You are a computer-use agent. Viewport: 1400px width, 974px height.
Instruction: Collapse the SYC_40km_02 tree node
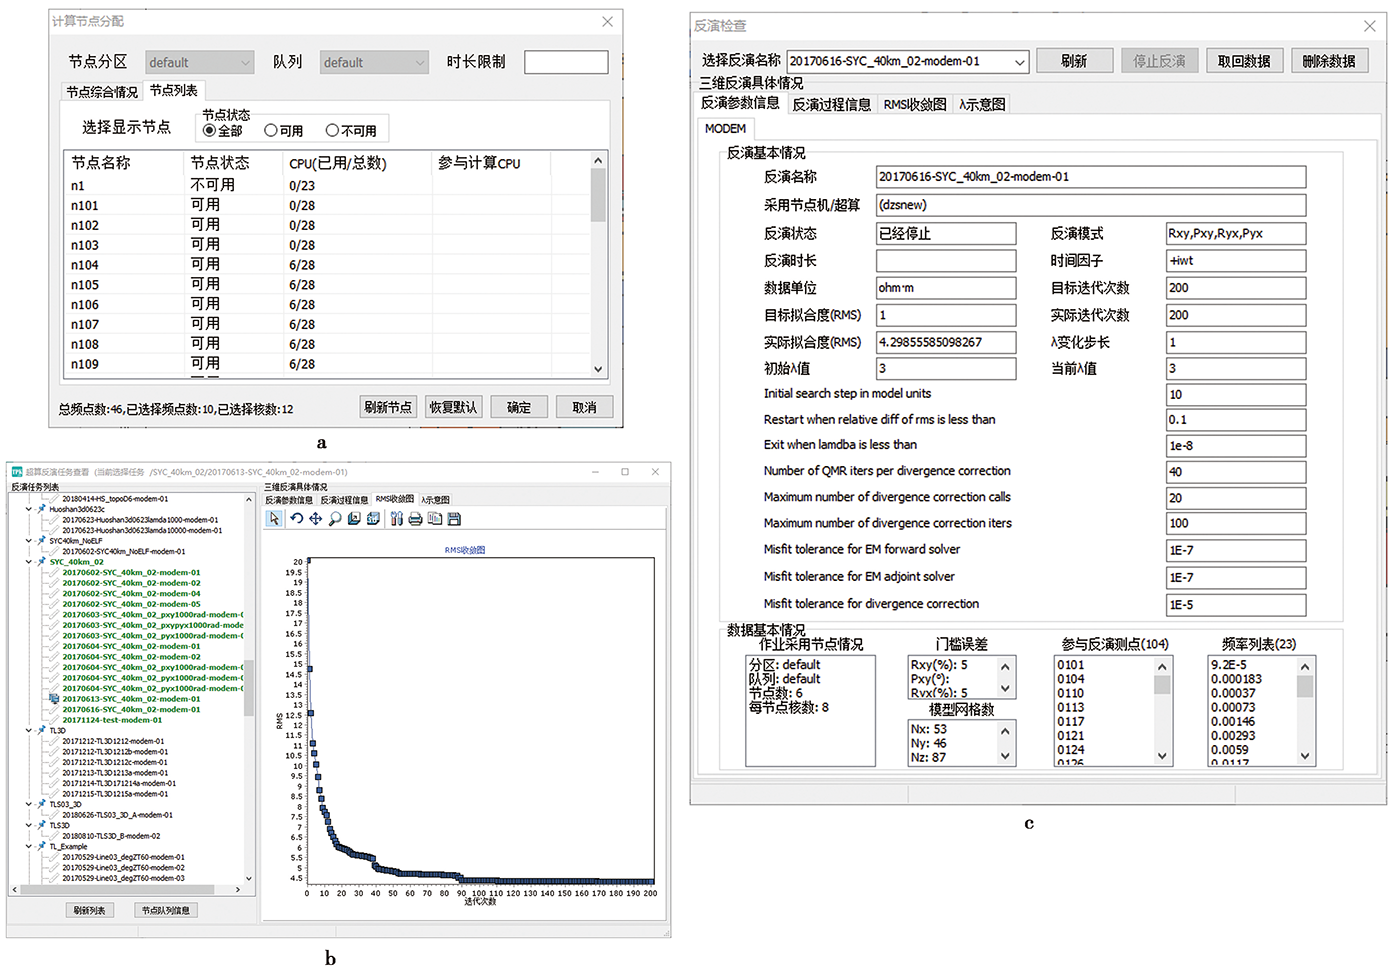click(29, 562)
